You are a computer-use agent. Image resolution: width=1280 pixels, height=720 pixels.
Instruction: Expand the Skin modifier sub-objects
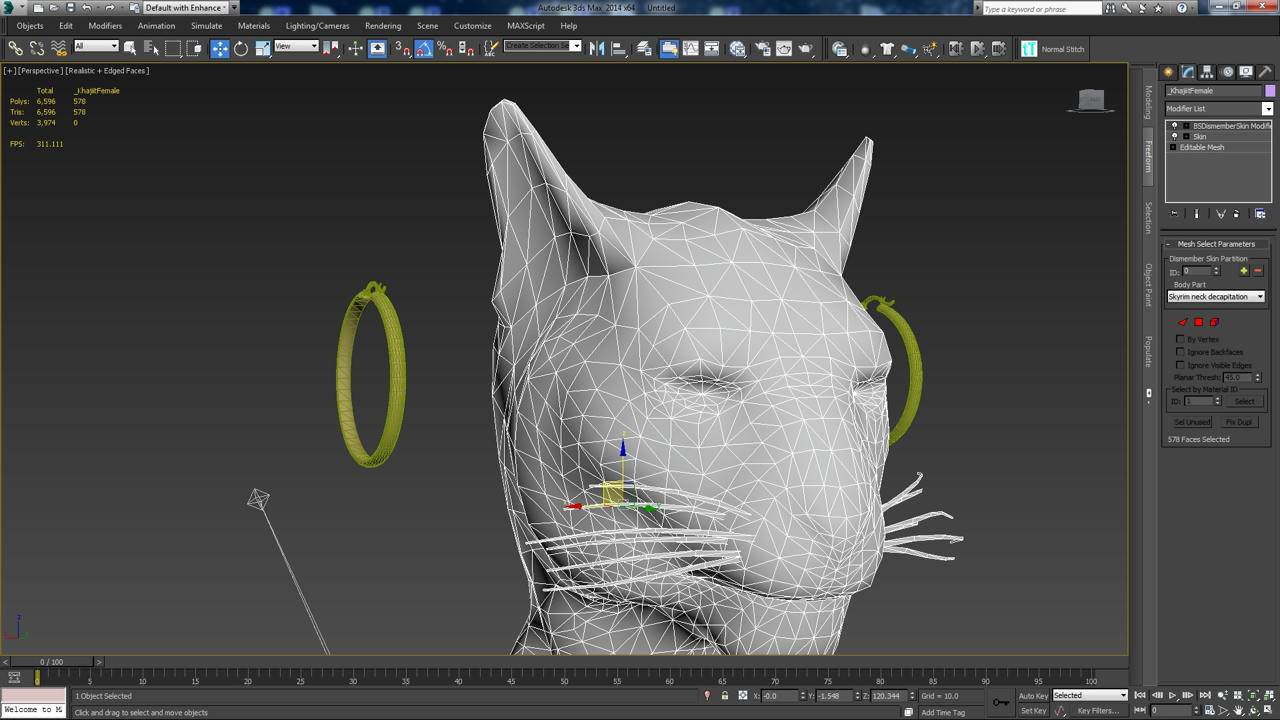tap(1186, 136)
